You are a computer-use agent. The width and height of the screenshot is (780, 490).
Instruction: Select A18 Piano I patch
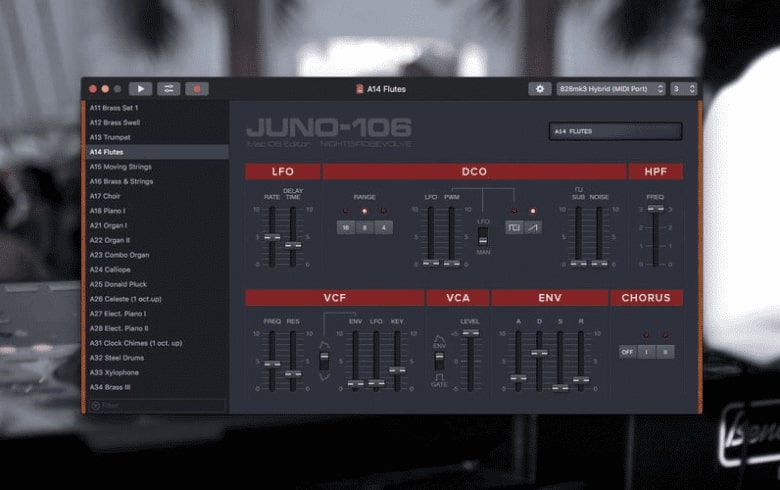pyautogui.click(x=157, y=210)
